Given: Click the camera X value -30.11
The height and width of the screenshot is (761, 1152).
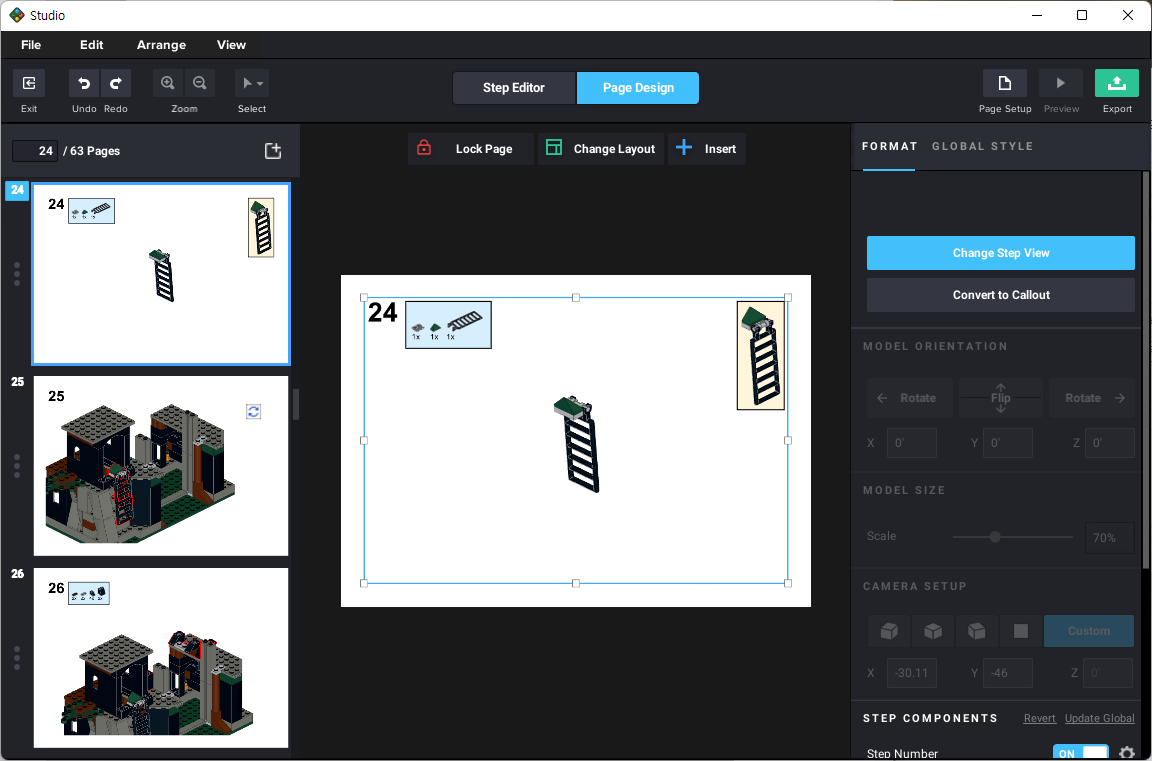Looking at the screenshot, I should (912, 673).
